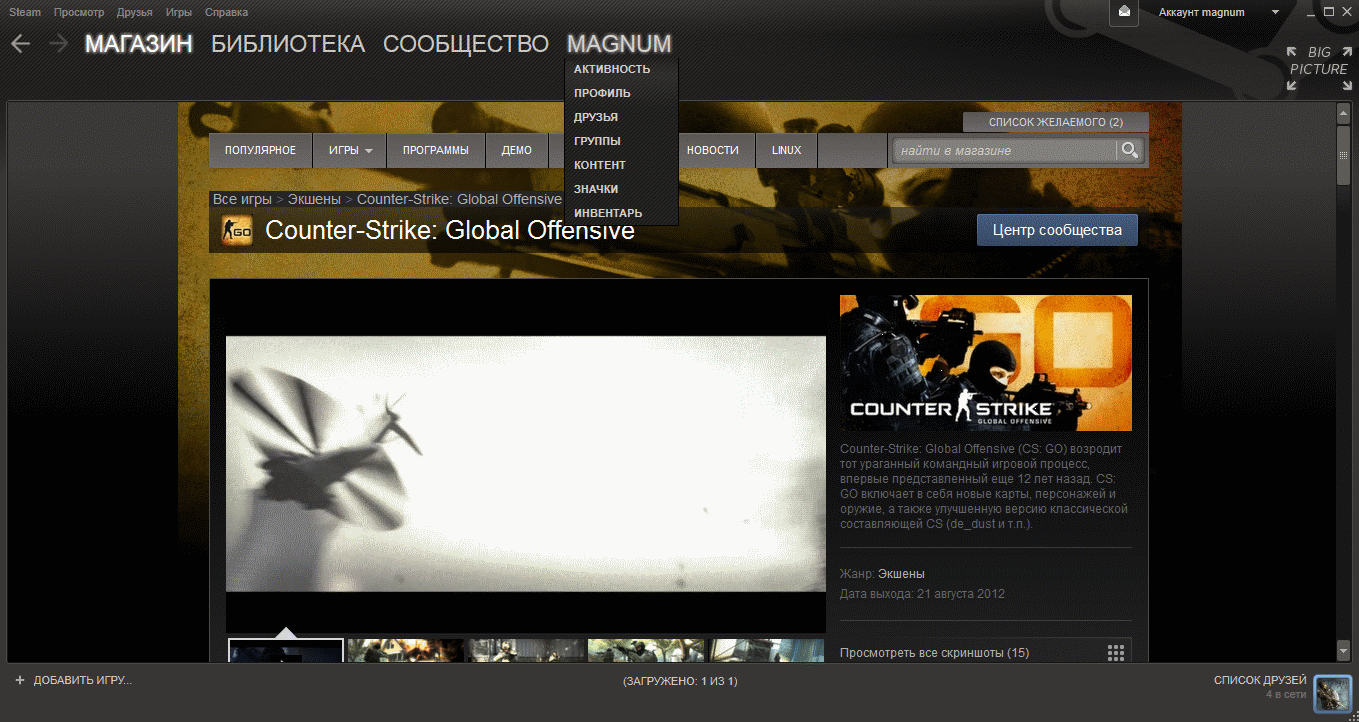Click the store search field

coord(1005,151)
